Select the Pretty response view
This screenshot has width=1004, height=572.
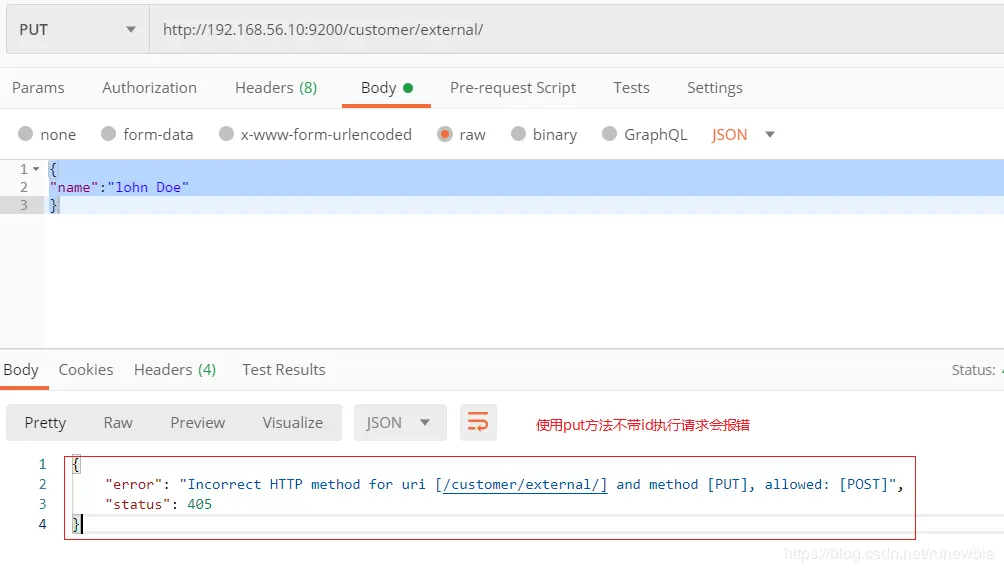(x=45, y=423)
